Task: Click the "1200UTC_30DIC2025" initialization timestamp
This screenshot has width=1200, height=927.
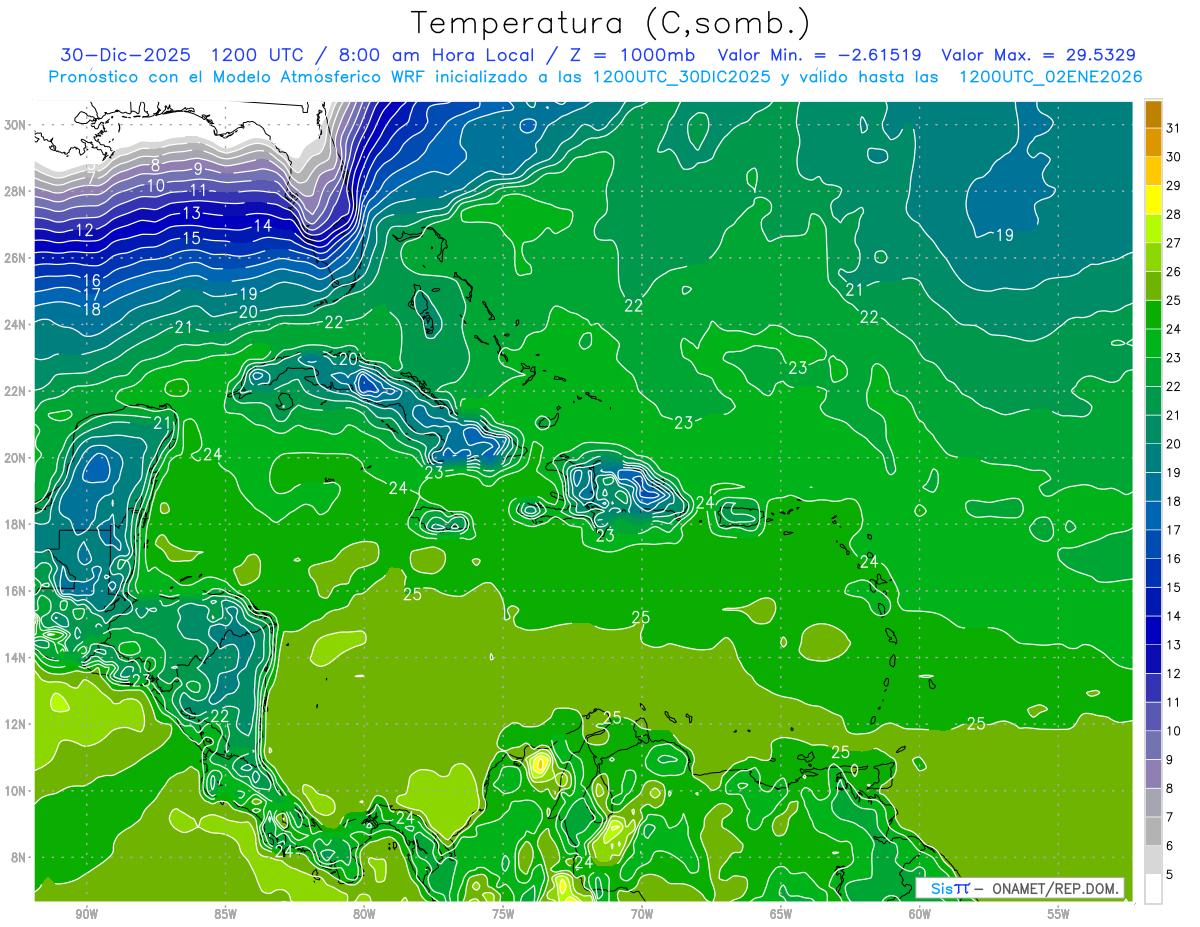Action: [682, 77]
